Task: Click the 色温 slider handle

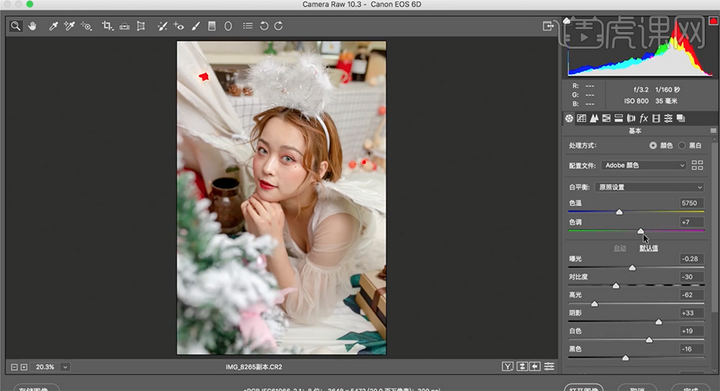Action: point(619,212)
